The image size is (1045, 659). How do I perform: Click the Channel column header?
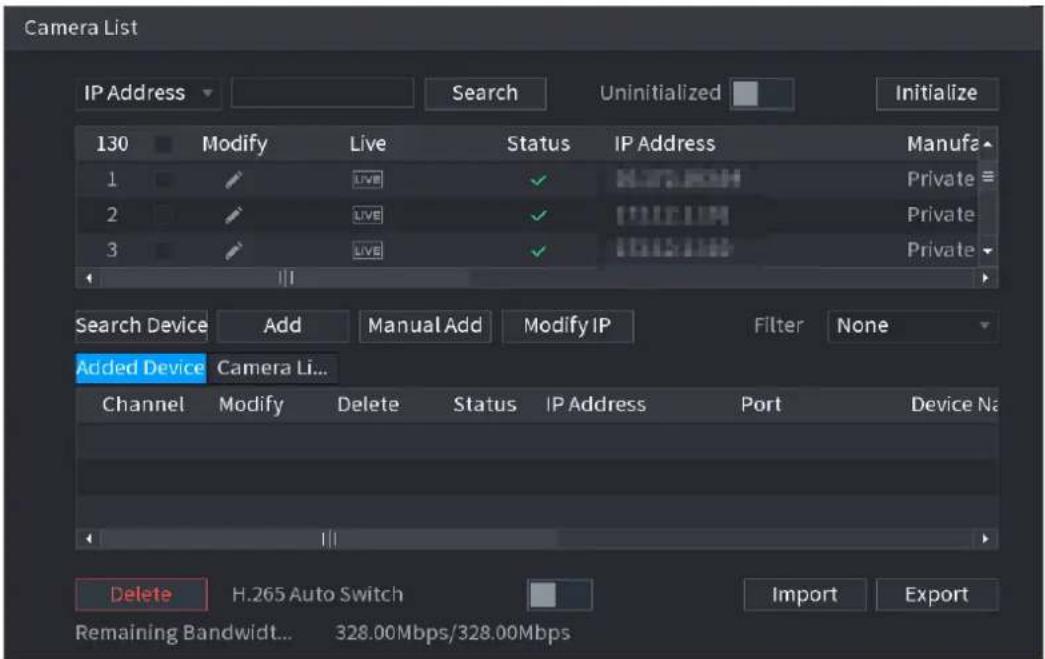[x=143, y=404]
